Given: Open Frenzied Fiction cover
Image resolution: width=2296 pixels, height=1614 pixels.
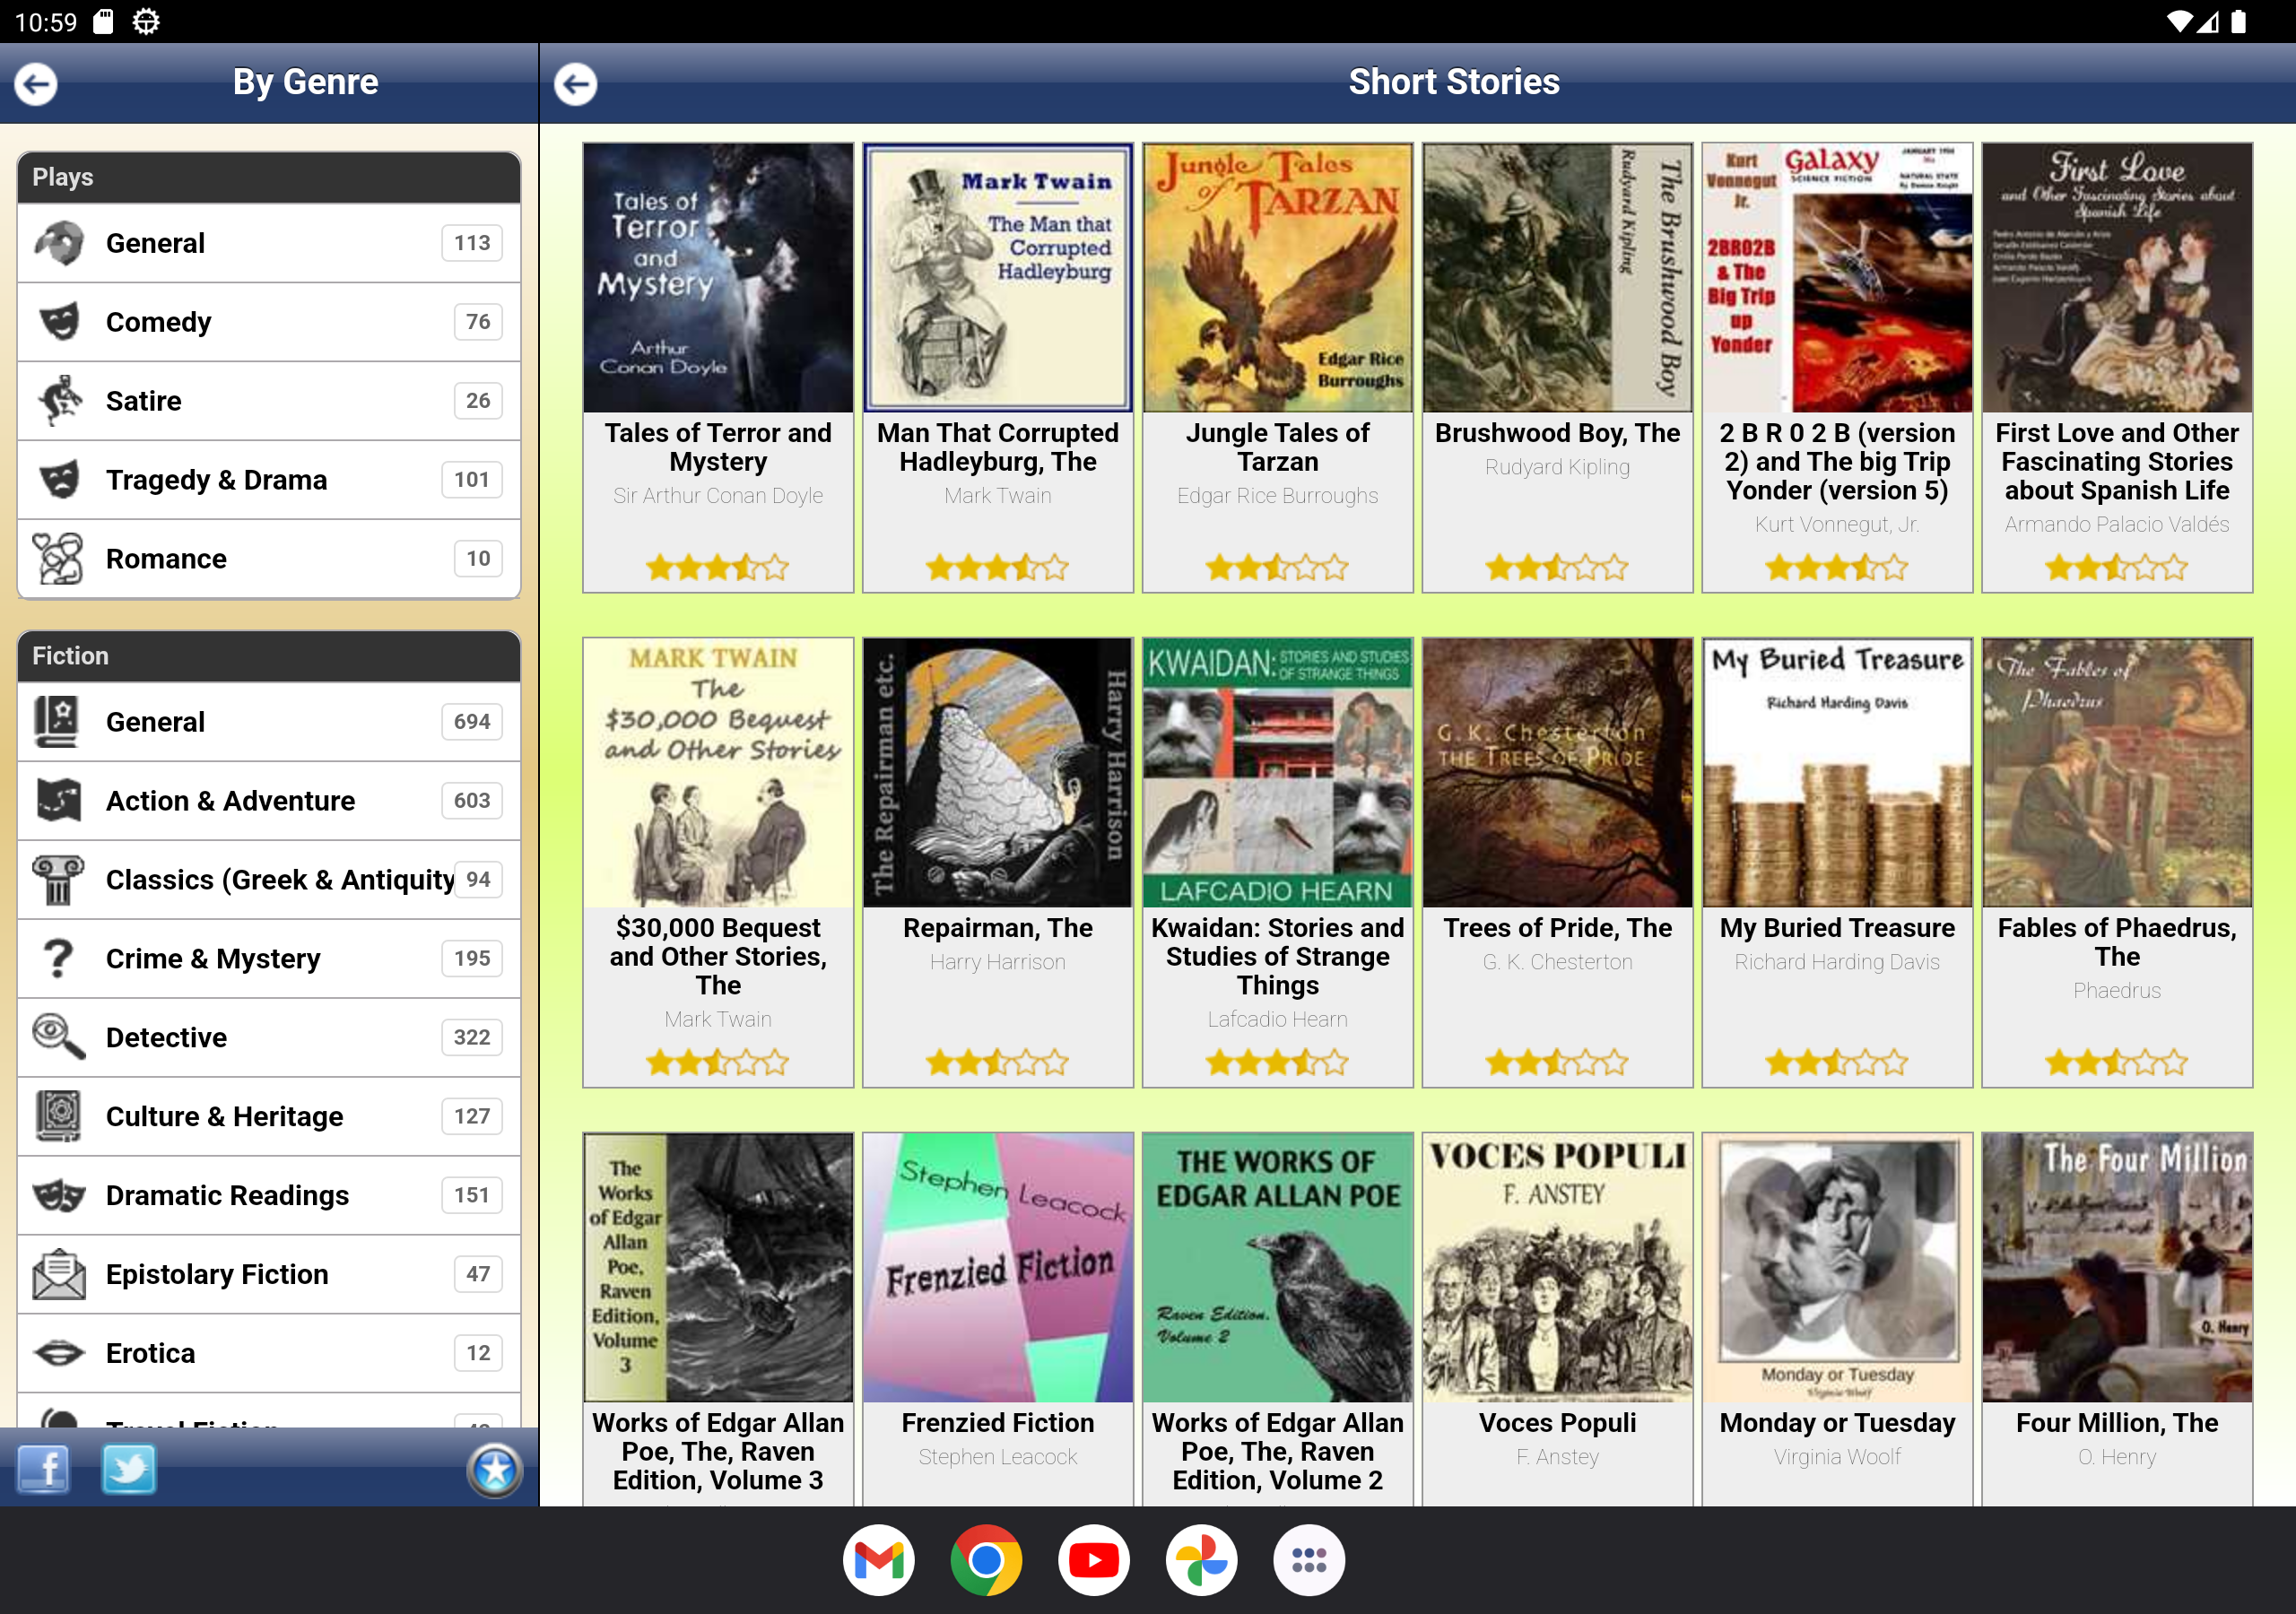Looking at the screenshot, I should click(x=998, y=1267).
